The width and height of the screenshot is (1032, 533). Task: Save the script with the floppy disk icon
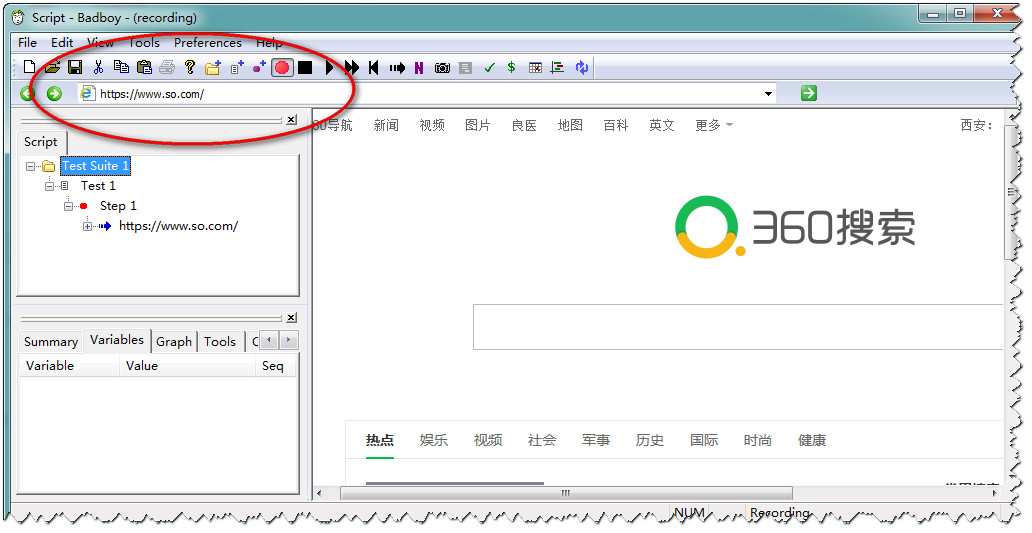point(75,67)
